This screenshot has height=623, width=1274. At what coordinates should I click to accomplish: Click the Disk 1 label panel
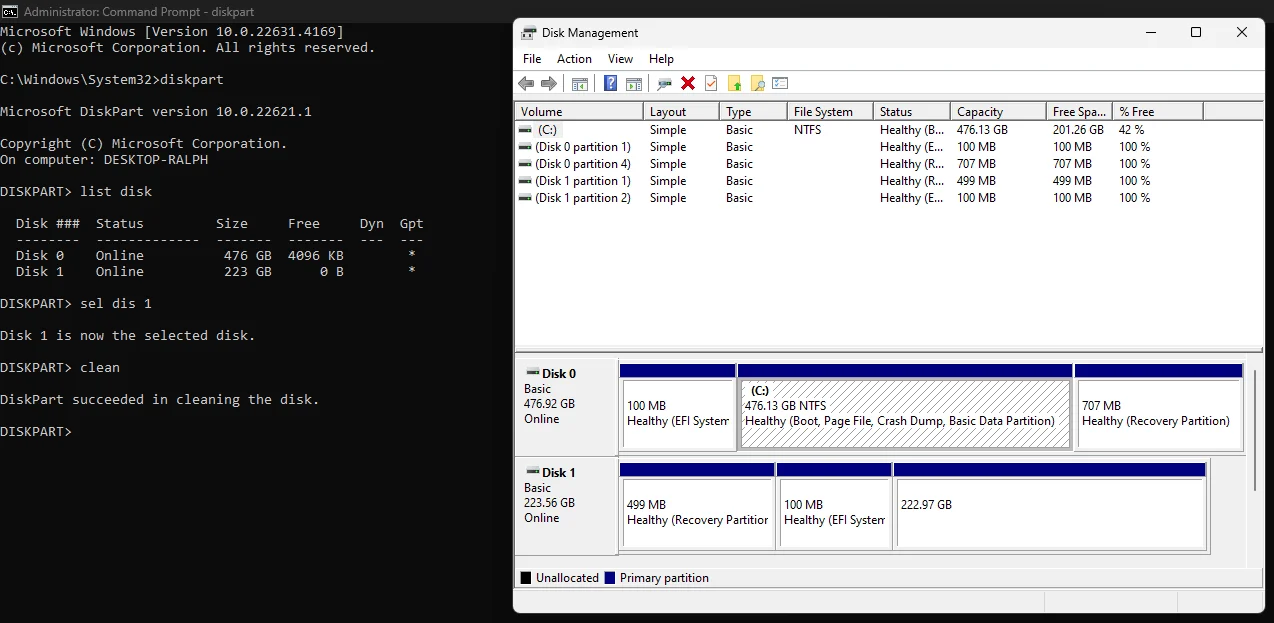pyautogui.click(x=566, y=505)
